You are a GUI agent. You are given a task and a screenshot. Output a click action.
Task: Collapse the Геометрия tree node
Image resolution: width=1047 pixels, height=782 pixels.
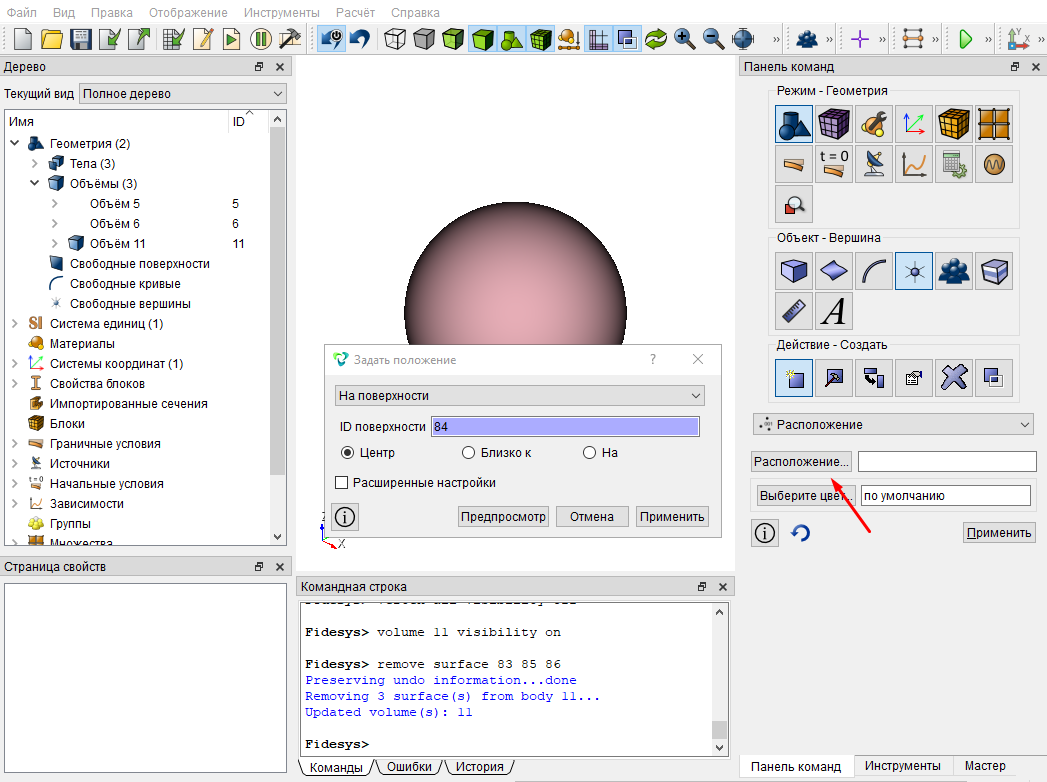(15, 144)
